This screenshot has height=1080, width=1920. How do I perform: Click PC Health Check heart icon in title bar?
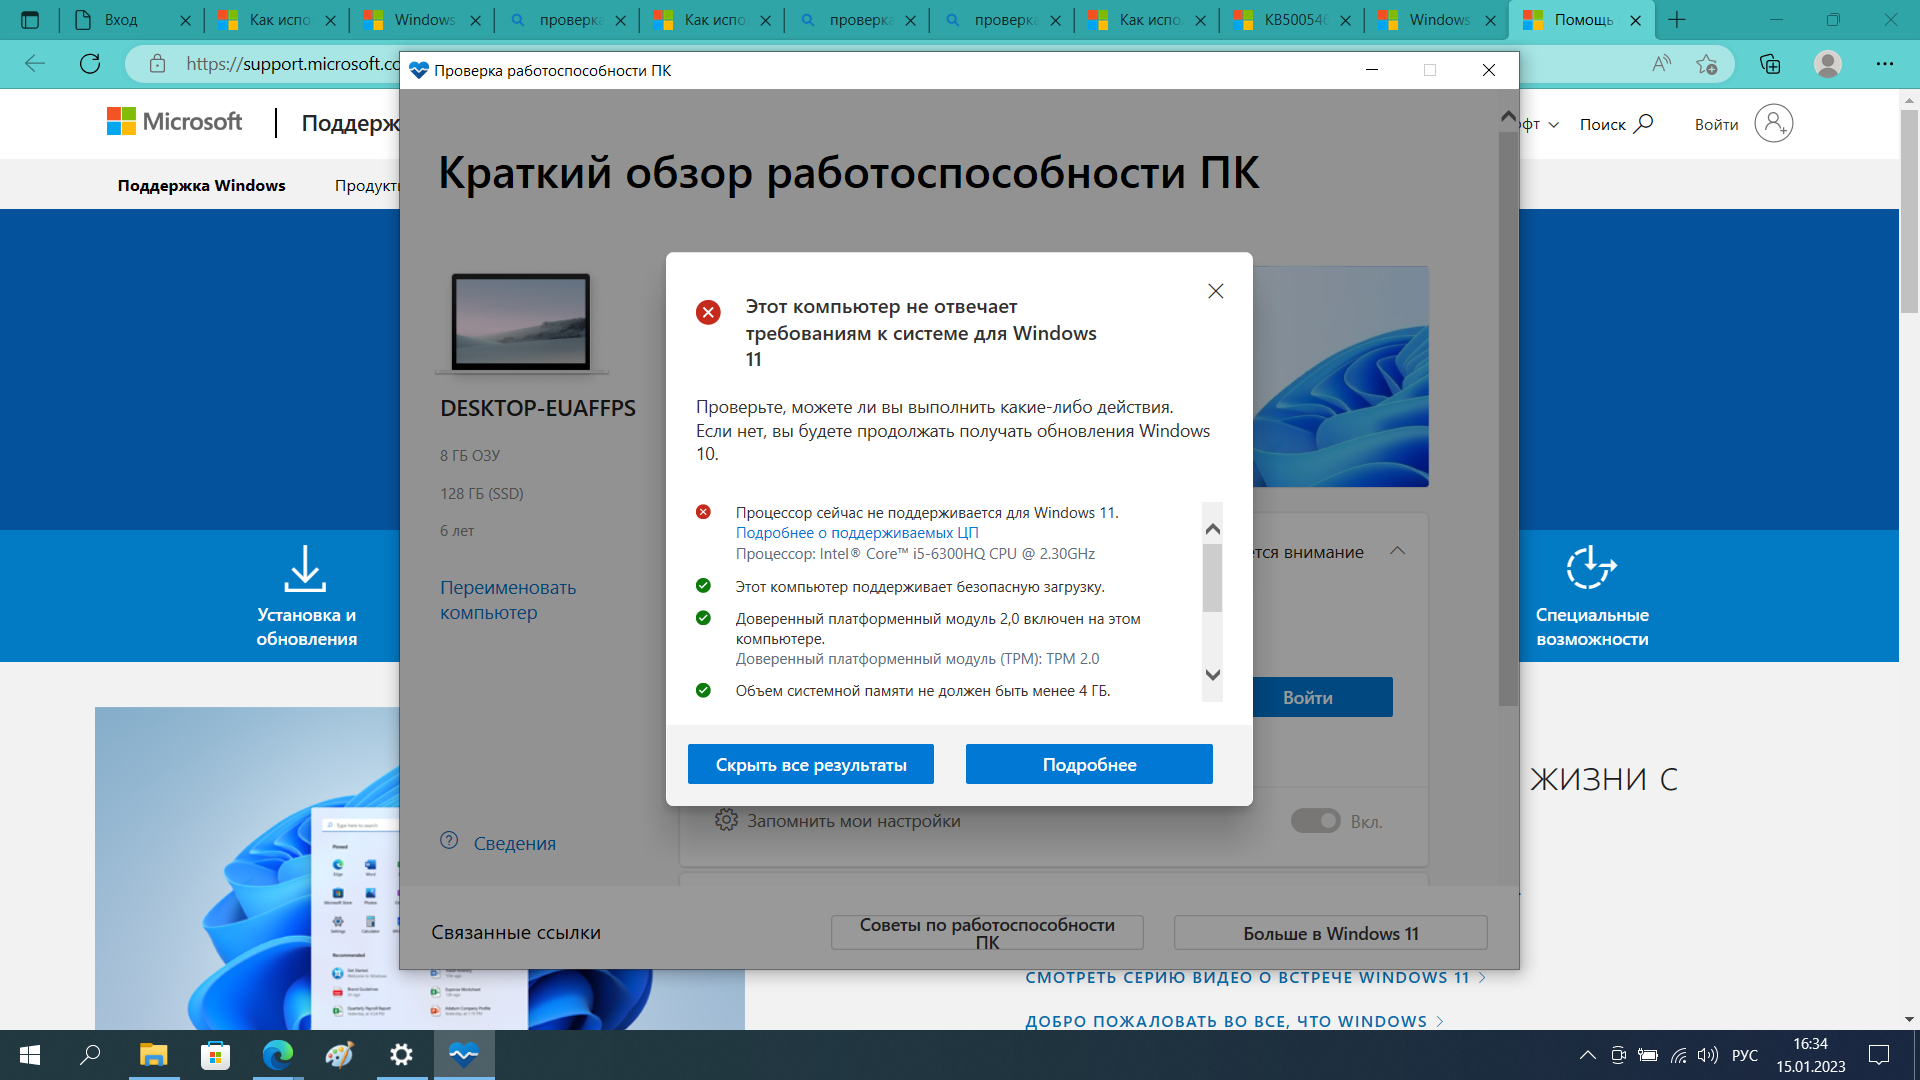[418, 70]
